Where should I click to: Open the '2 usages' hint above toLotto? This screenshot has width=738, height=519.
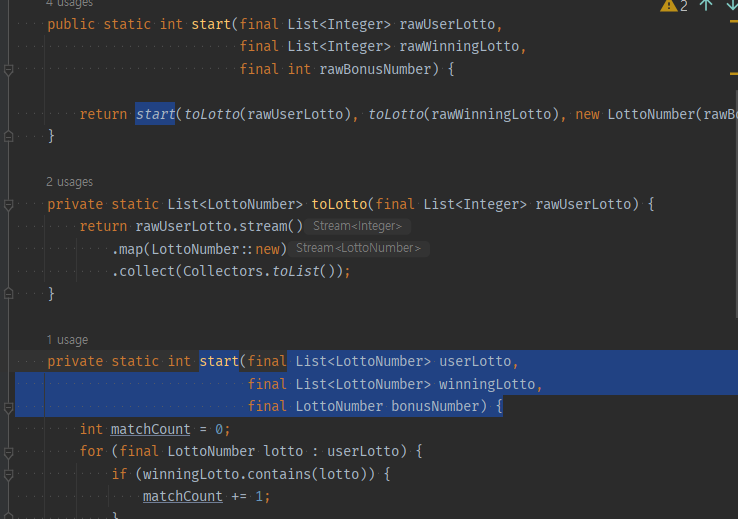coord(70,182)
